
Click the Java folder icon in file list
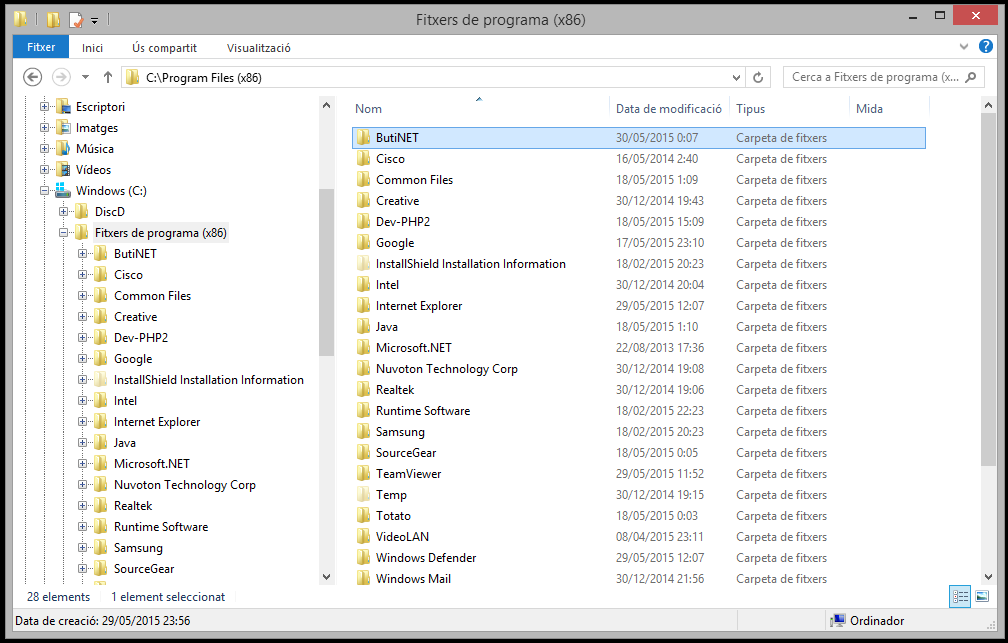[364, 327]
